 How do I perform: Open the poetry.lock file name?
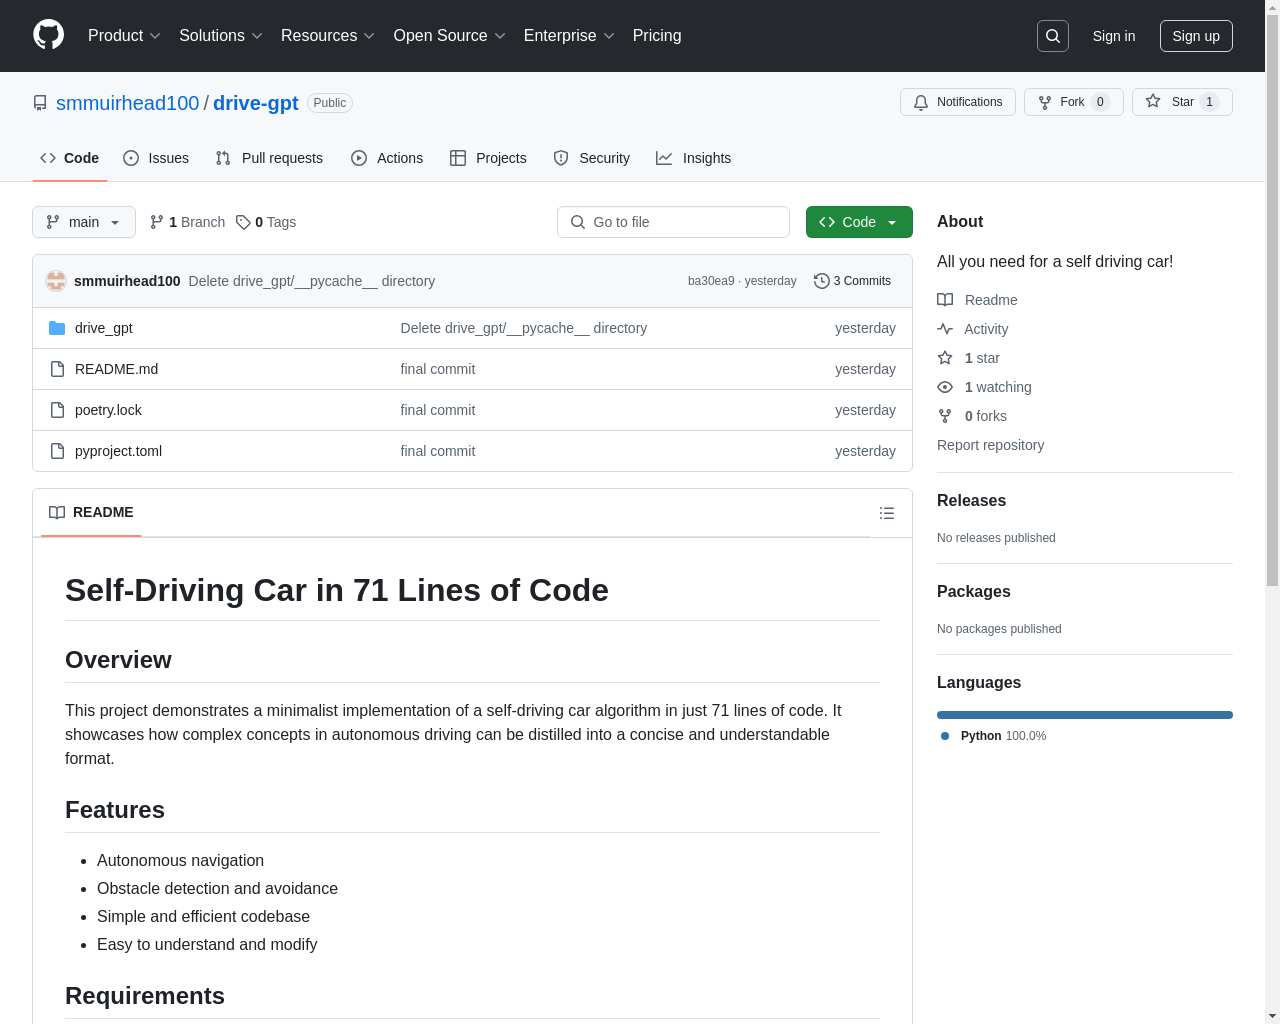(108, 410)
